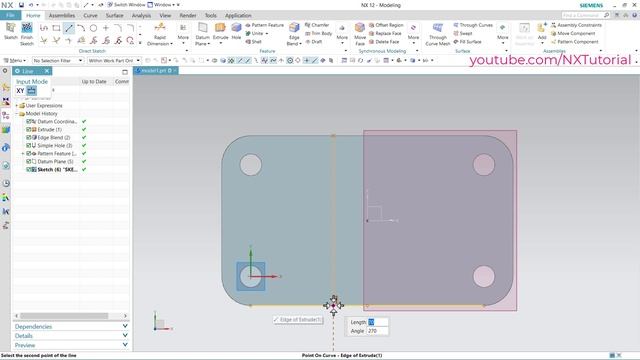Expand the User Expressions node

tap(17, 106)
